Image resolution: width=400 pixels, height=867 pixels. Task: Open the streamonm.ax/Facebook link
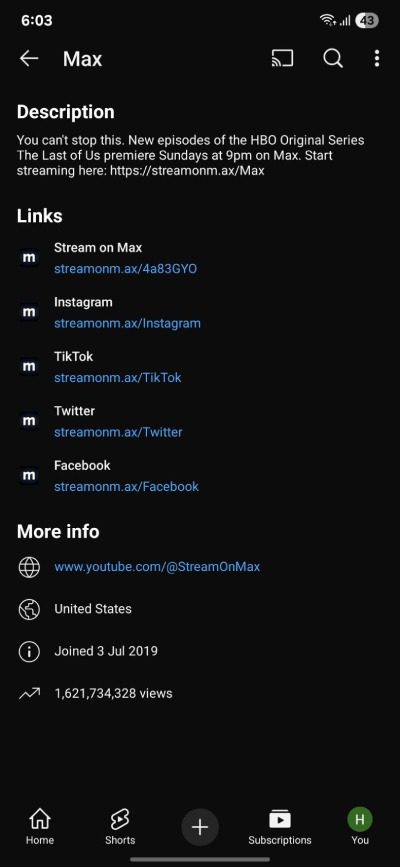point(127,487)
